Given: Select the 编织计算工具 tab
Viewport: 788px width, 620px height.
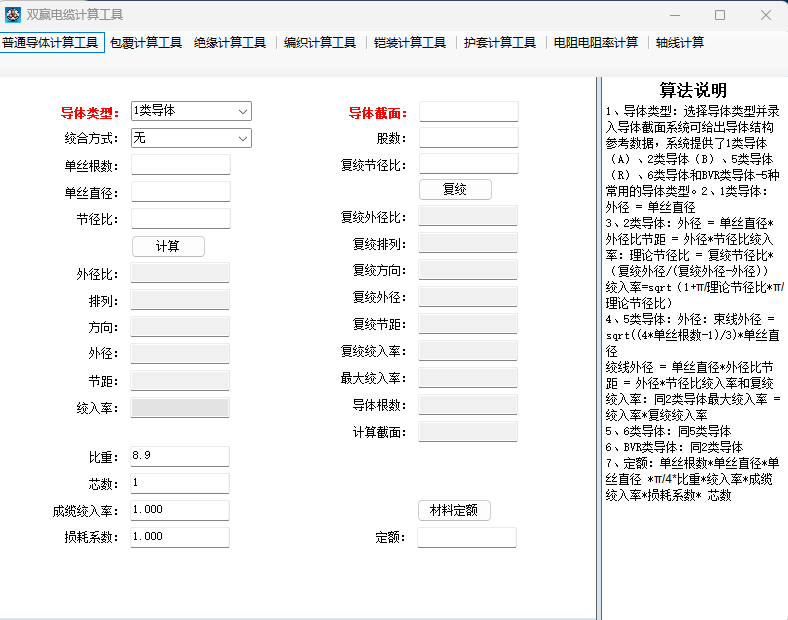Looking at the screenshot, I should click(320, 43).
